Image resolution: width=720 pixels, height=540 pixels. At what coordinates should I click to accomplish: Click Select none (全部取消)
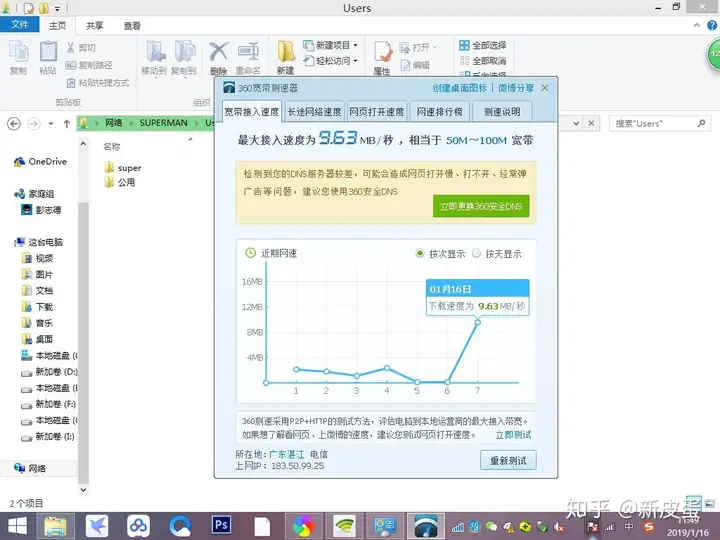[483, 61]
